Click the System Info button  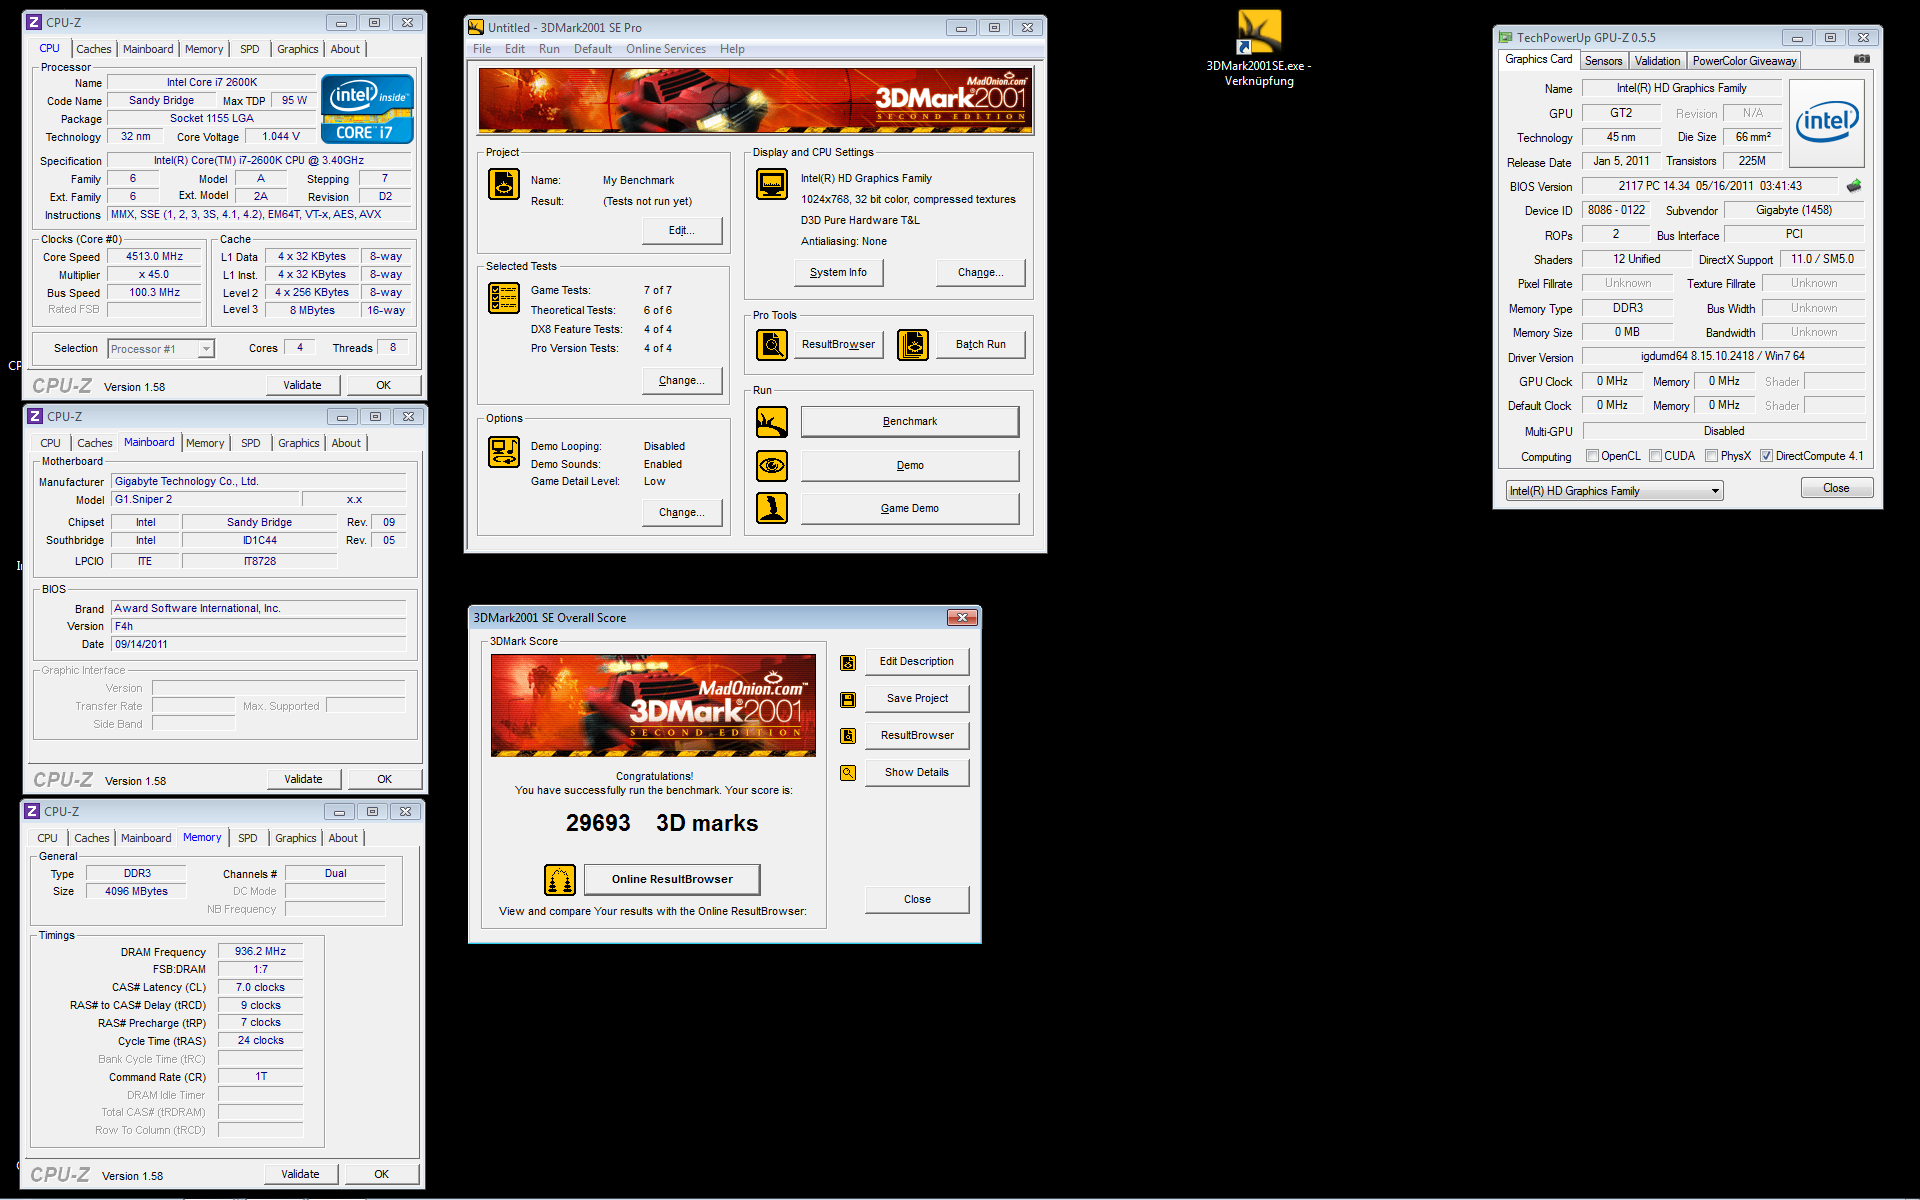pyautogui.click(x=838, y=272)
